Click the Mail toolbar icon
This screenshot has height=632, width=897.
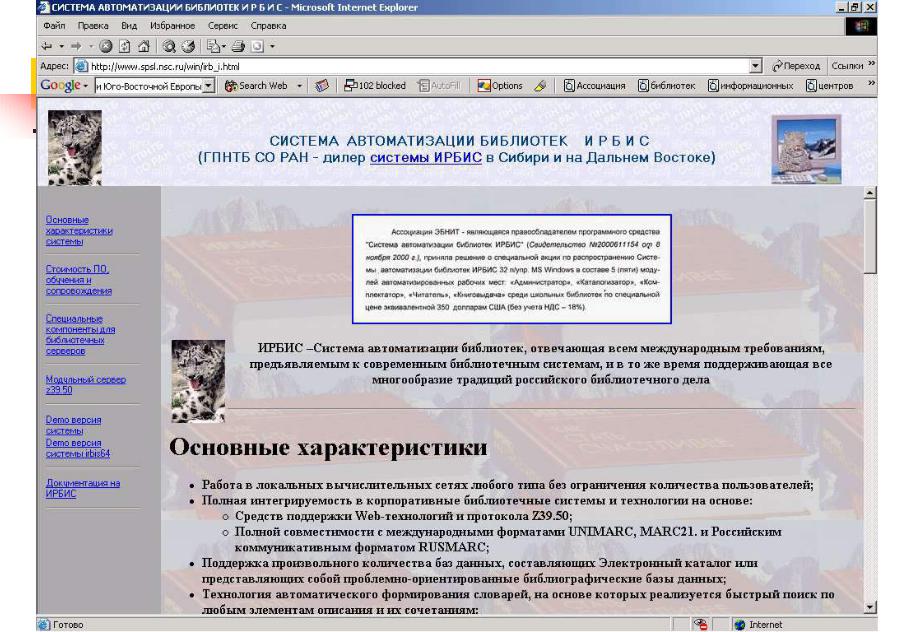pos(213,46)
